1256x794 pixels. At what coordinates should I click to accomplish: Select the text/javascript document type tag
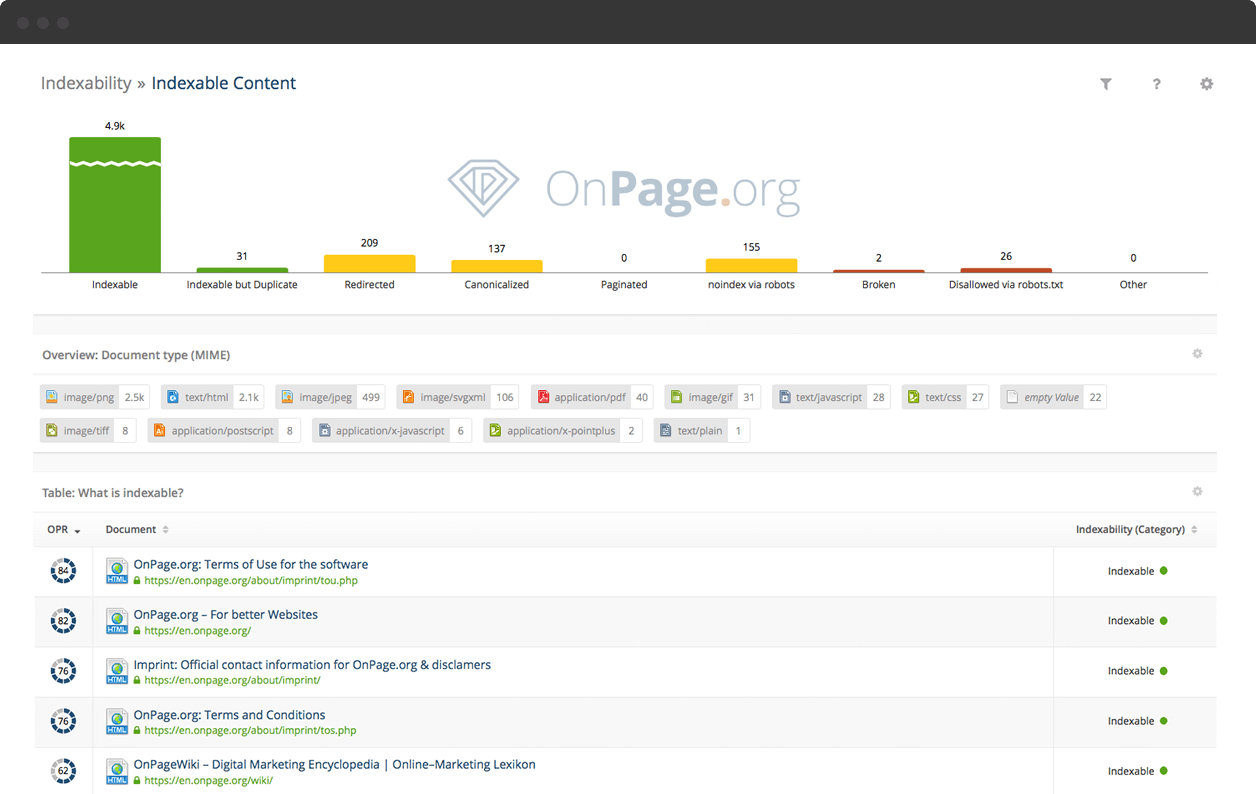click(831, 397)
